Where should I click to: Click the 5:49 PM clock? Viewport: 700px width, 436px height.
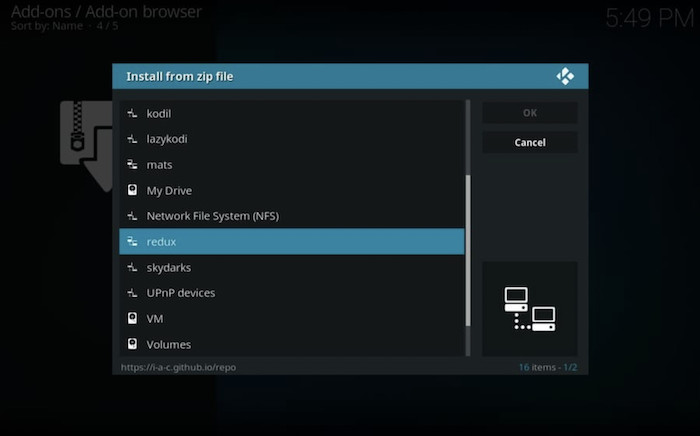coord(650,18)
